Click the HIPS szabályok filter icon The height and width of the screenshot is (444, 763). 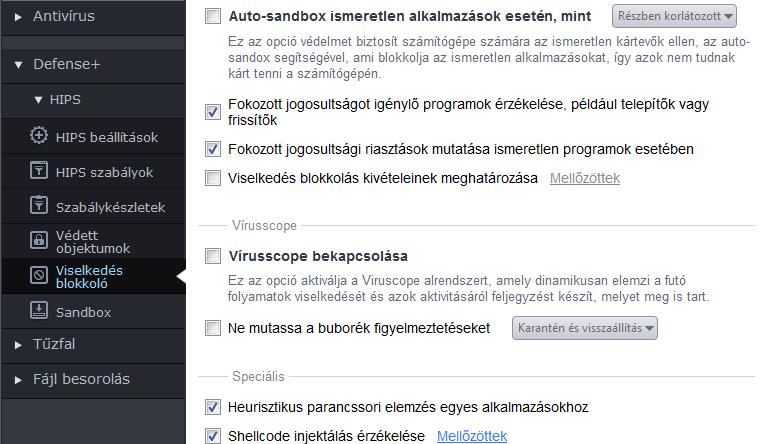39,170
